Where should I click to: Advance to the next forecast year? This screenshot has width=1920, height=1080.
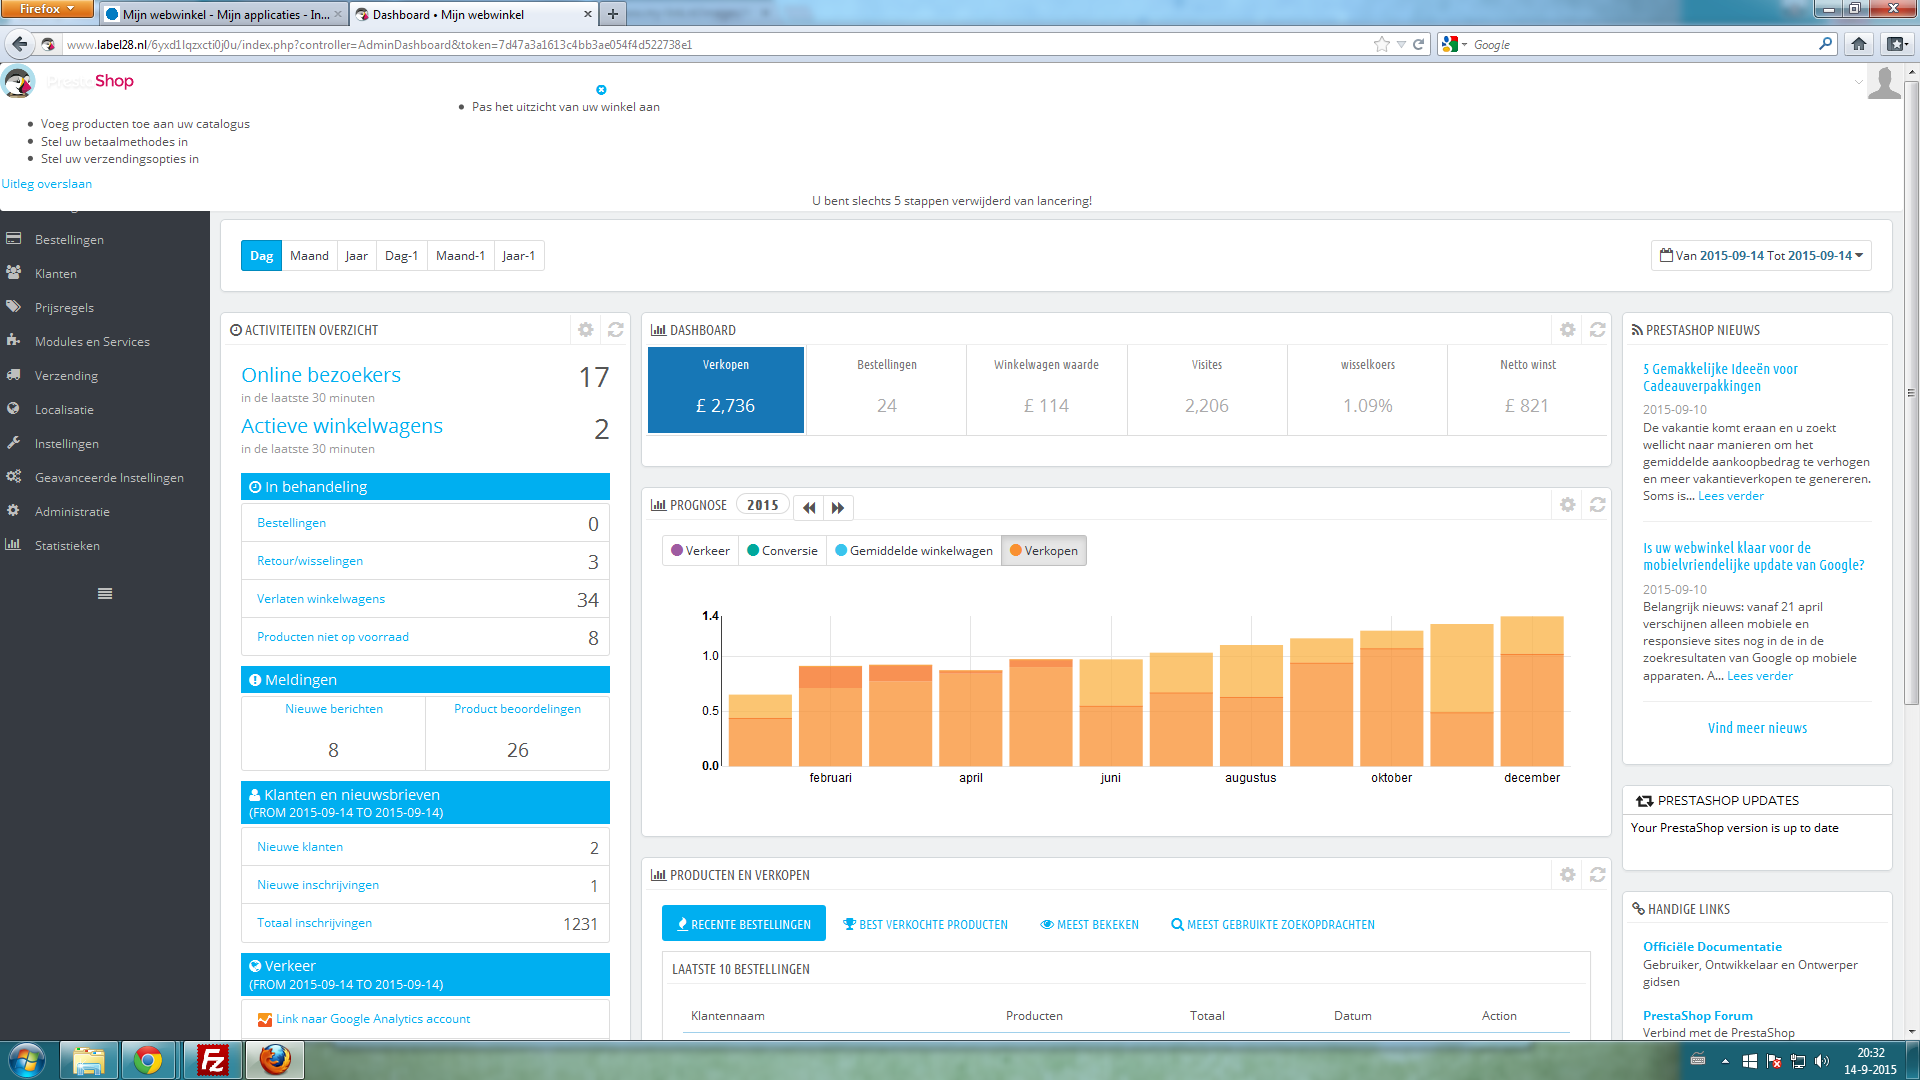tap(838, 507)
